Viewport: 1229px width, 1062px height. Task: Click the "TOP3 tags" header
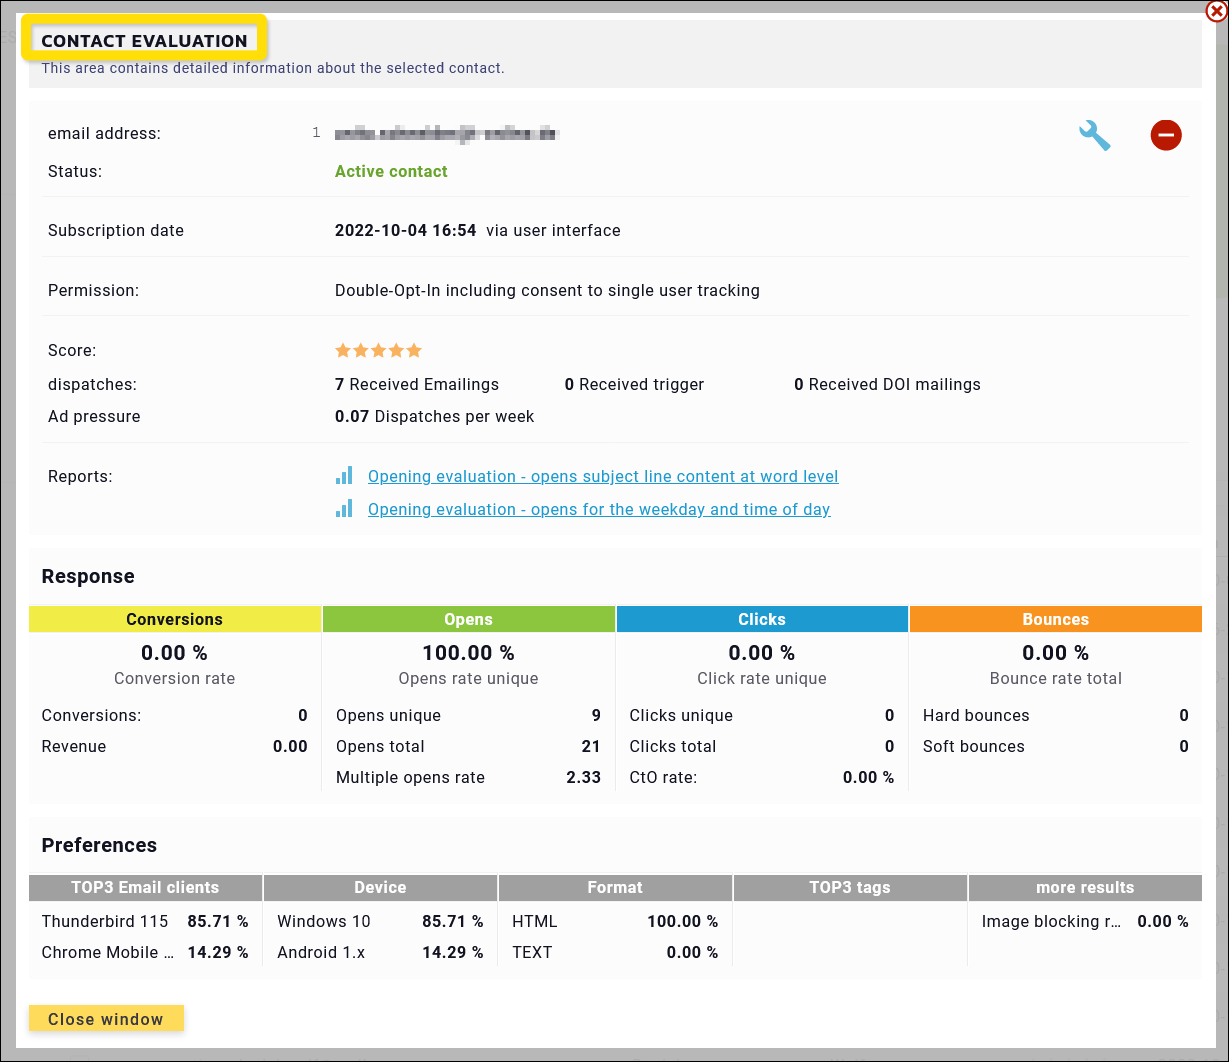click(x=850, y=888)
